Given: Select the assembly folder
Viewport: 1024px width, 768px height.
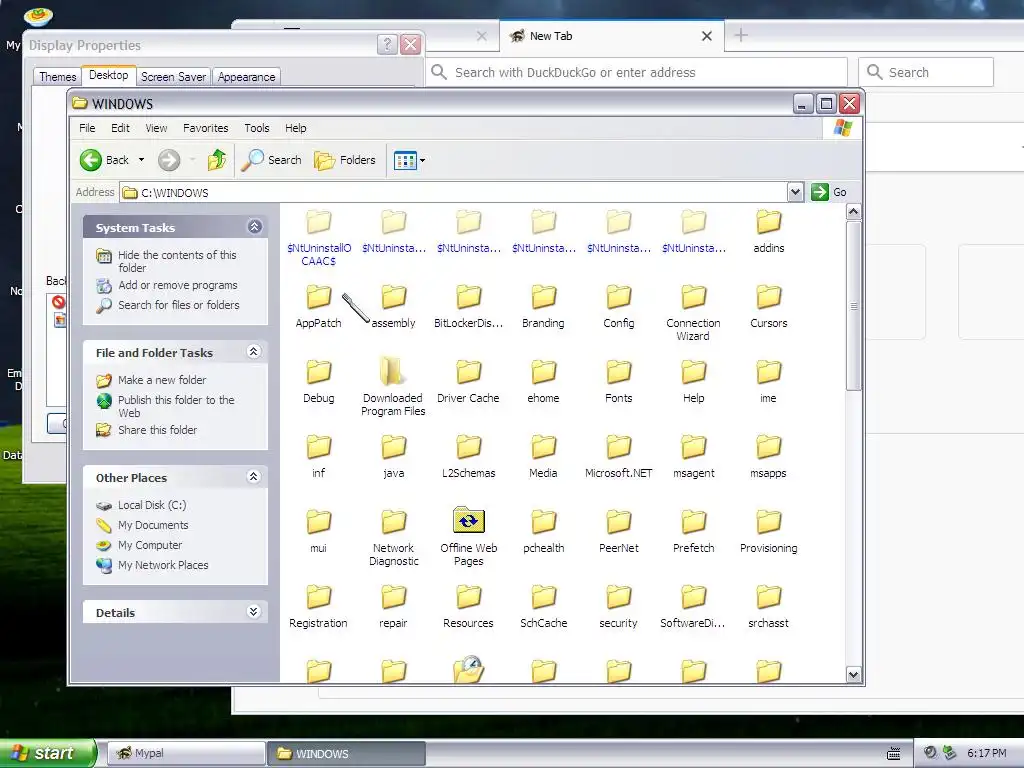Looking at the screenshot, I should point(393,306).
